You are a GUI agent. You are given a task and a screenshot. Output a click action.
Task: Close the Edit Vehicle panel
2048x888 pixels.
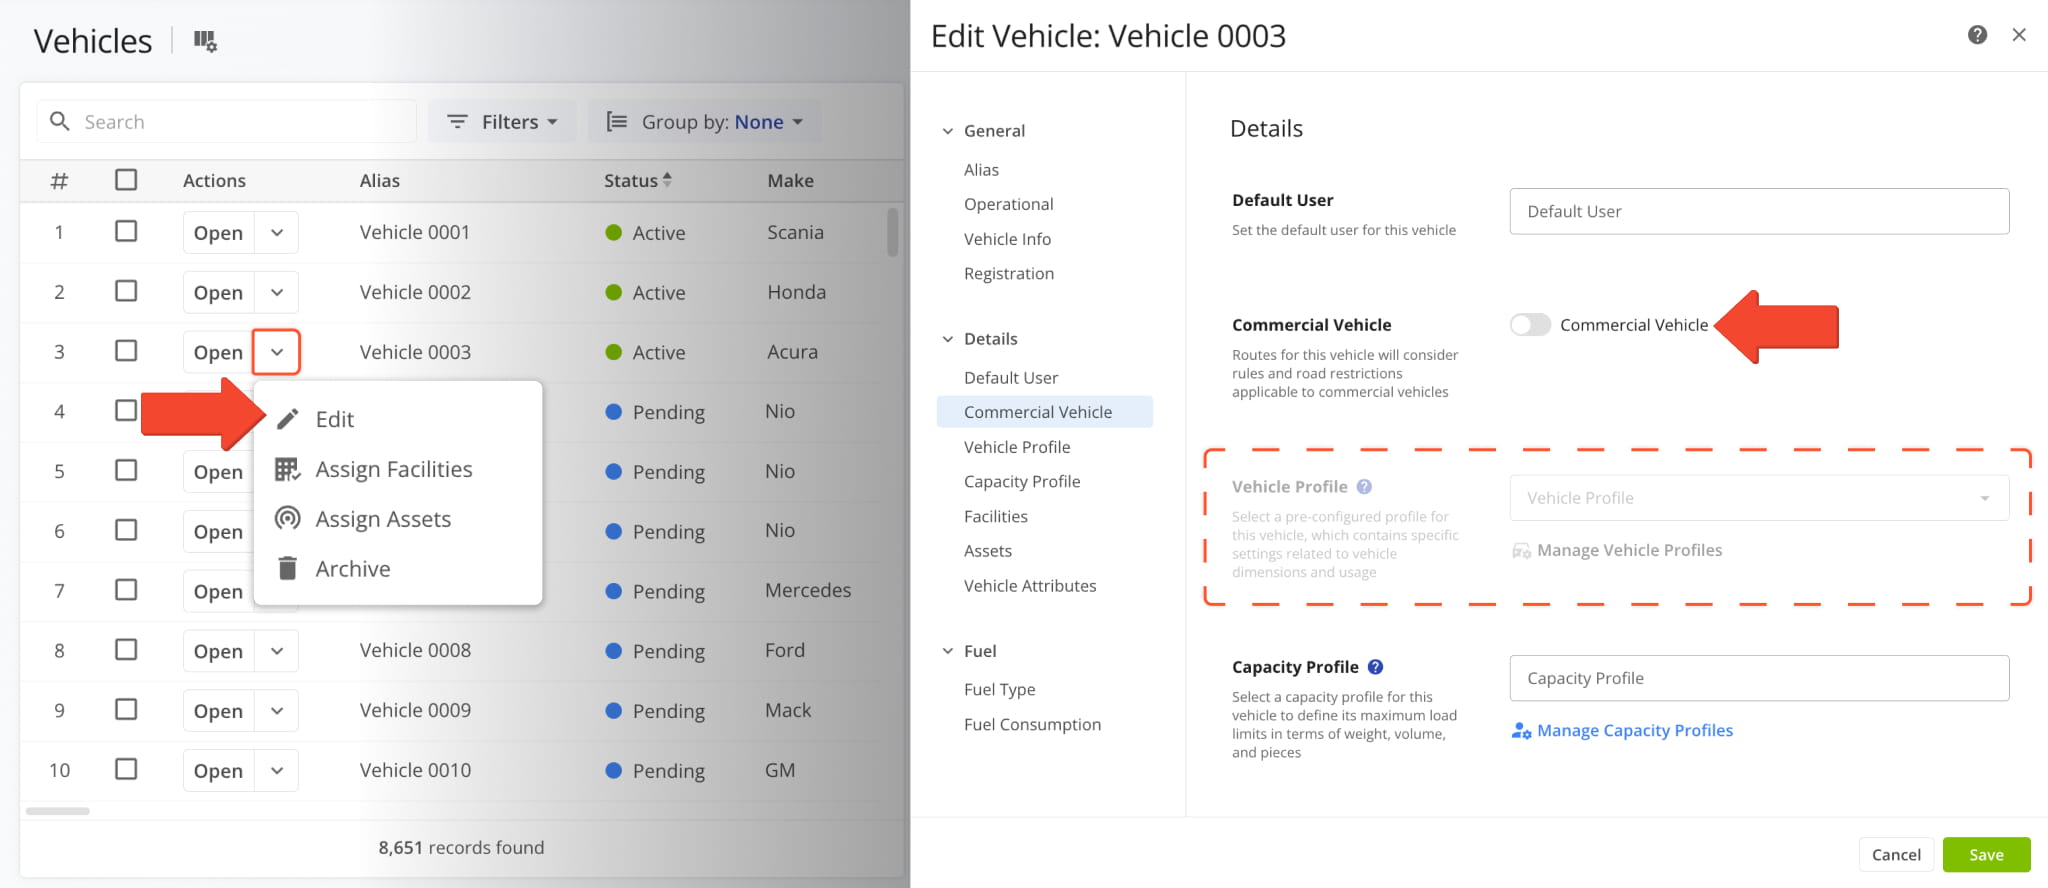[2019, 35]
